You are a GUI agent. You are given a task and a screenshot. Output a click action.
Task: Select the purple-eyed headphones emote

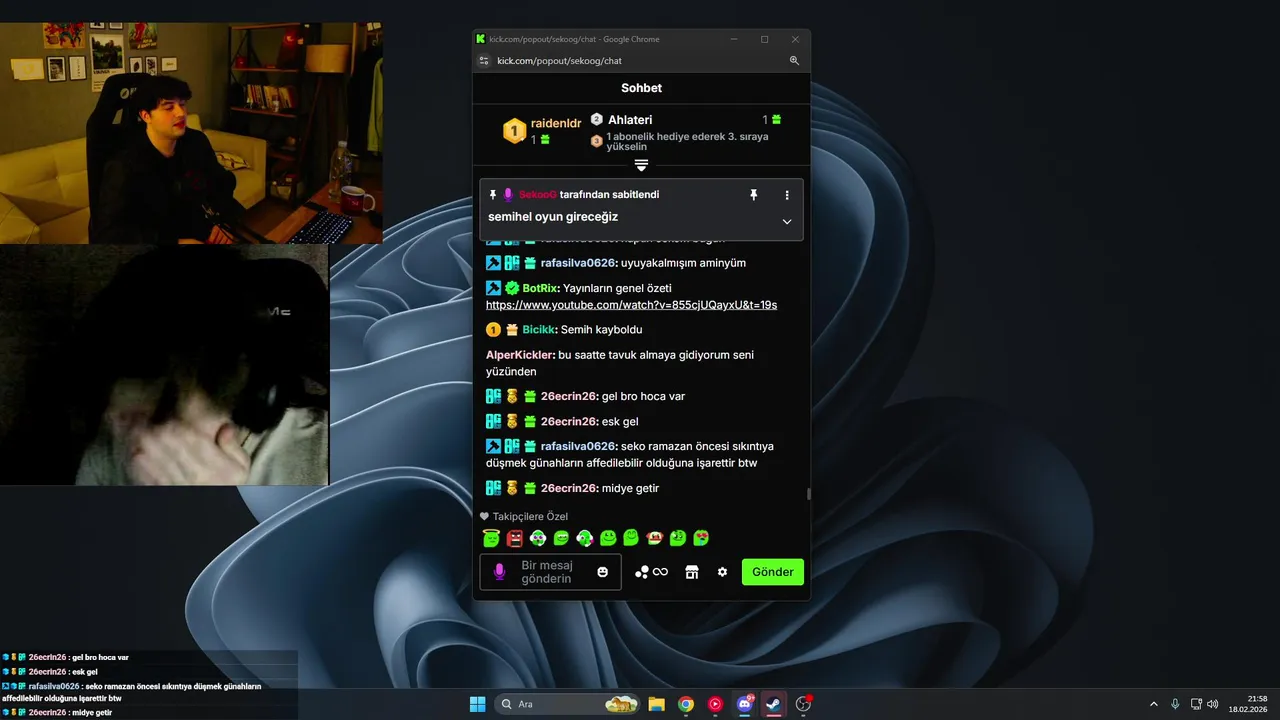tap(538, 538)
